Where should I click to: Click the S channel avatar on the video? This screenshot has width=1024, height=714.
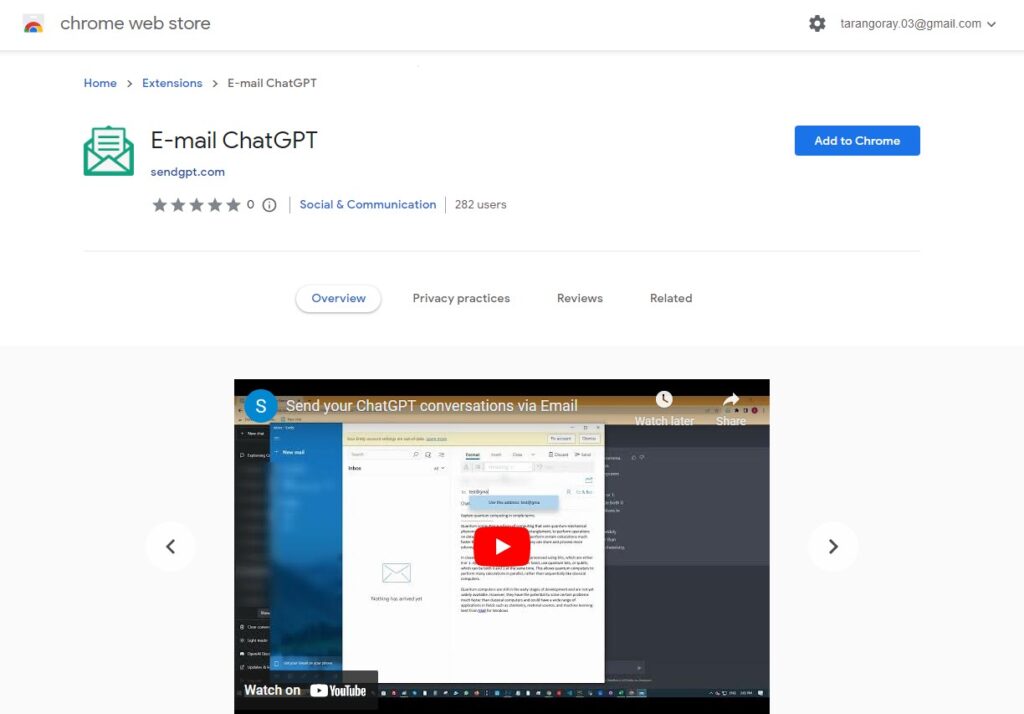tap(260, 406)
